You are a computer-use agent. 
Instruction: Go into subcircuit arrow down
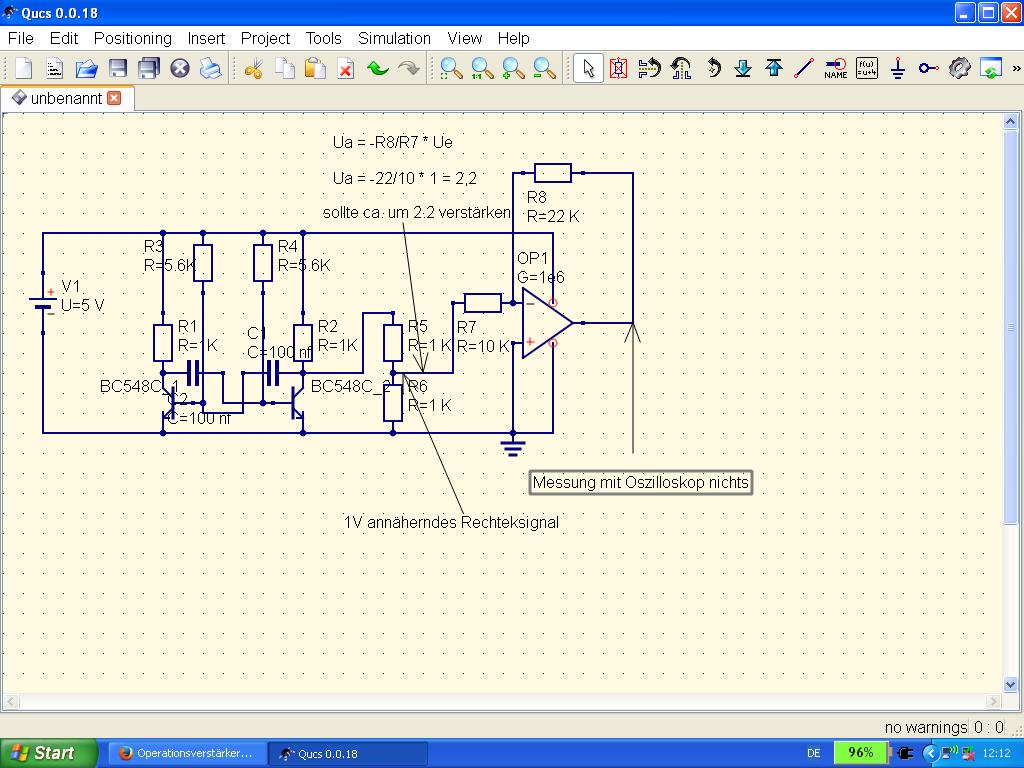click(x=743, y=68)
